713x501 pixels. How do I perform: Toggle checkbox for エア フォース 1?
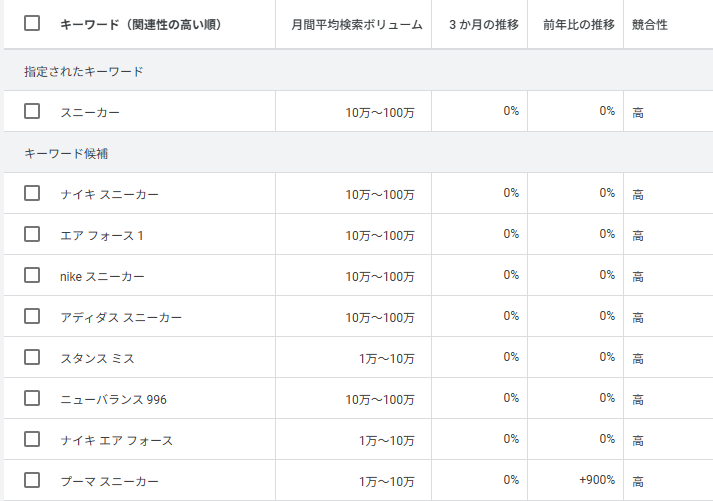point(32,234)
